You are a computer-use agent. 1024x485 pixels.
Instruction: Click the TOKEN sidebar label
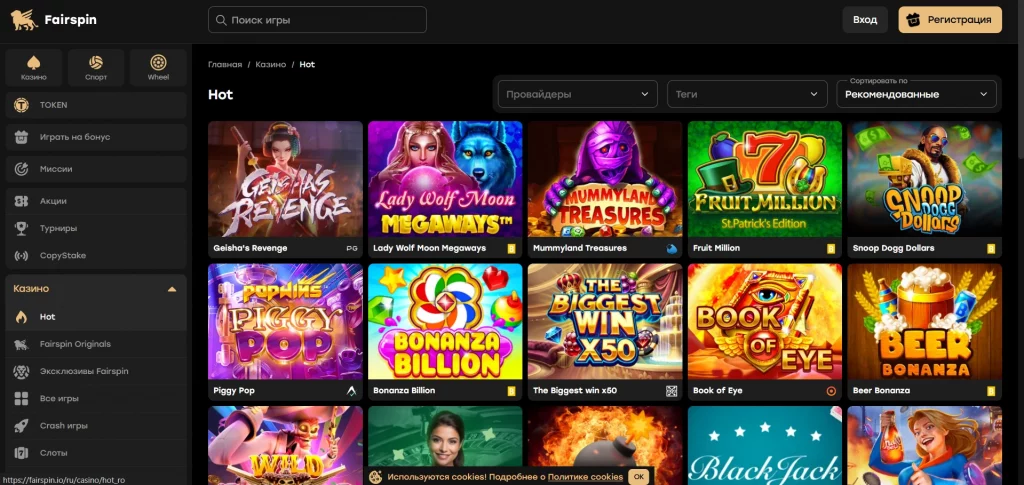[x=54, y=105]
